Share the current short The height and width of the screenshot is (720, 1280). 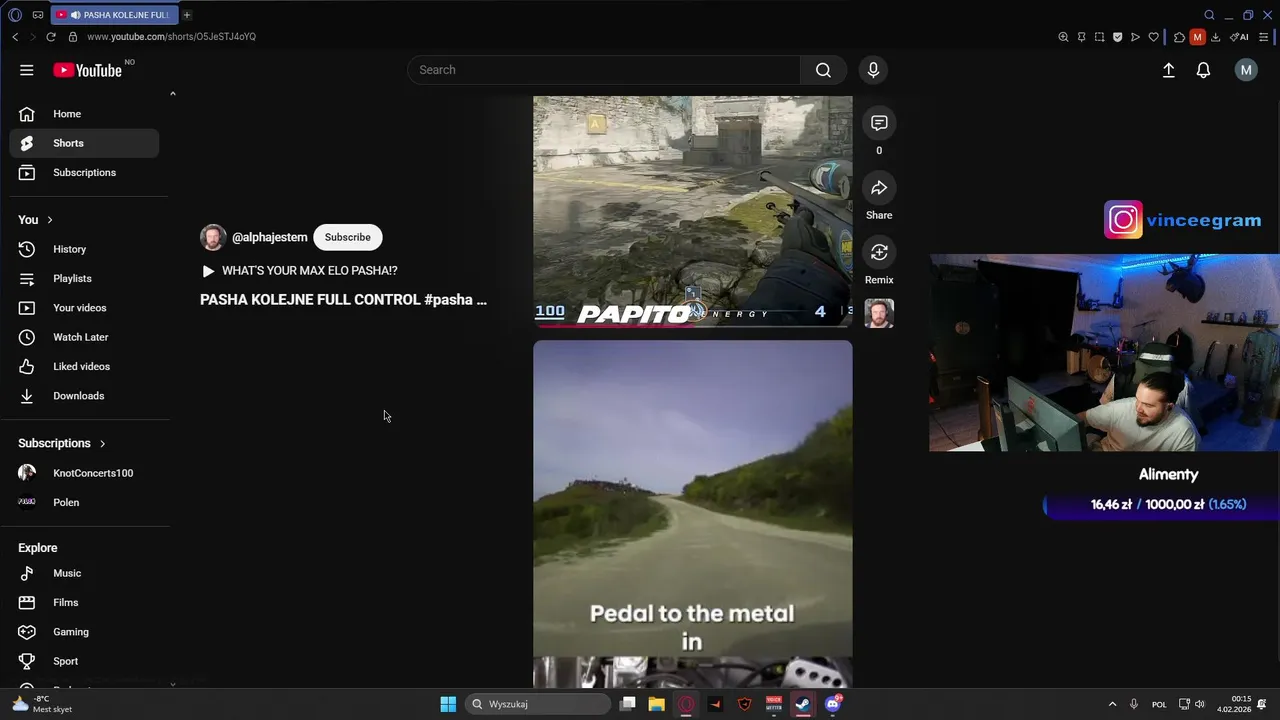(x=879, y=188)
